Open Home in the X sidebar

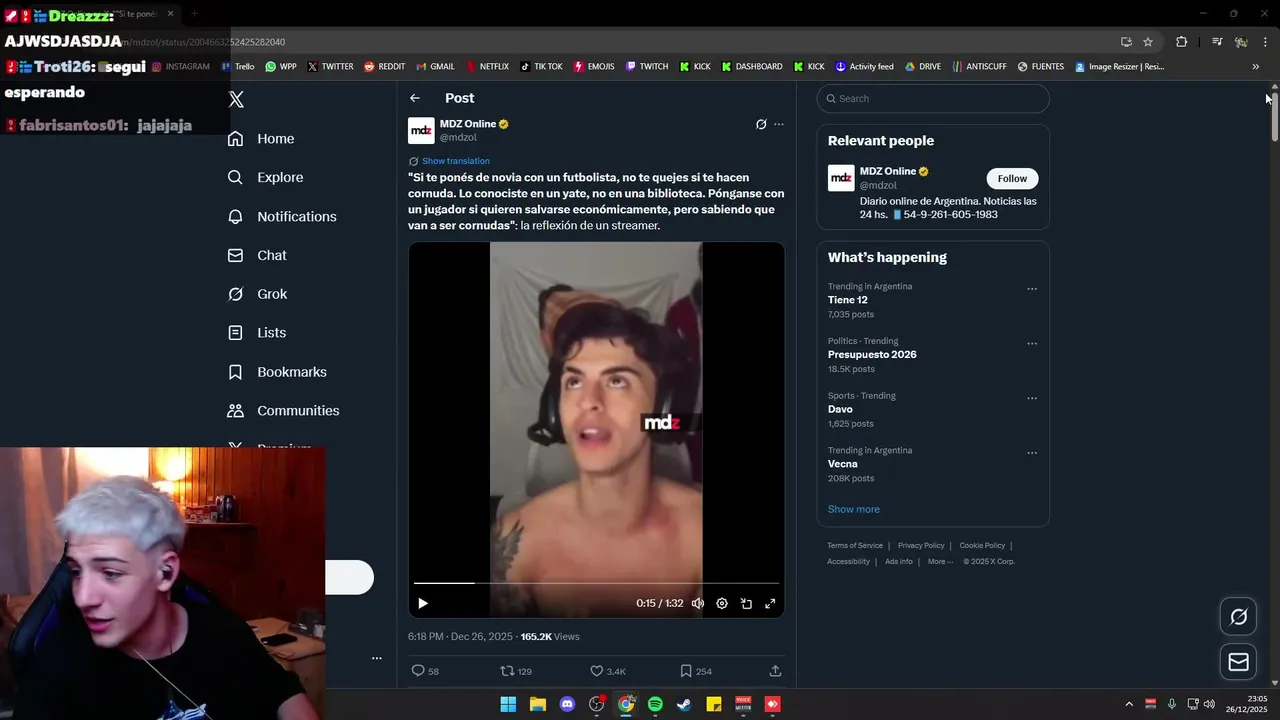[262, 139]
